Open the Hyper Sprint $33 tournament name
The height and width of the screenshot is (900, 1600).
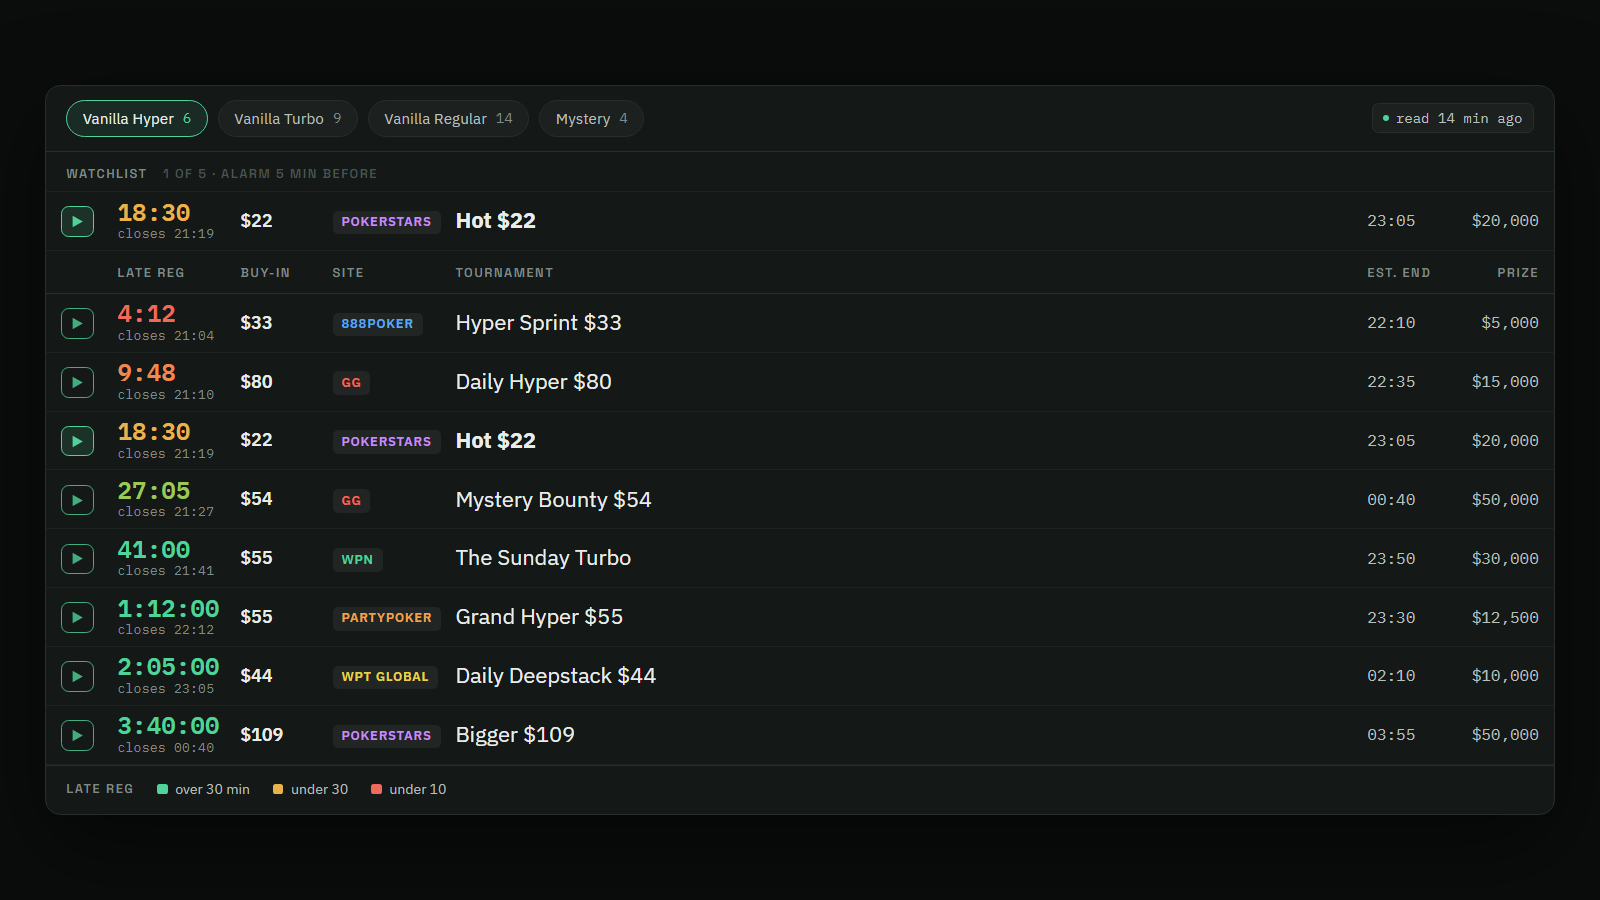538,323
